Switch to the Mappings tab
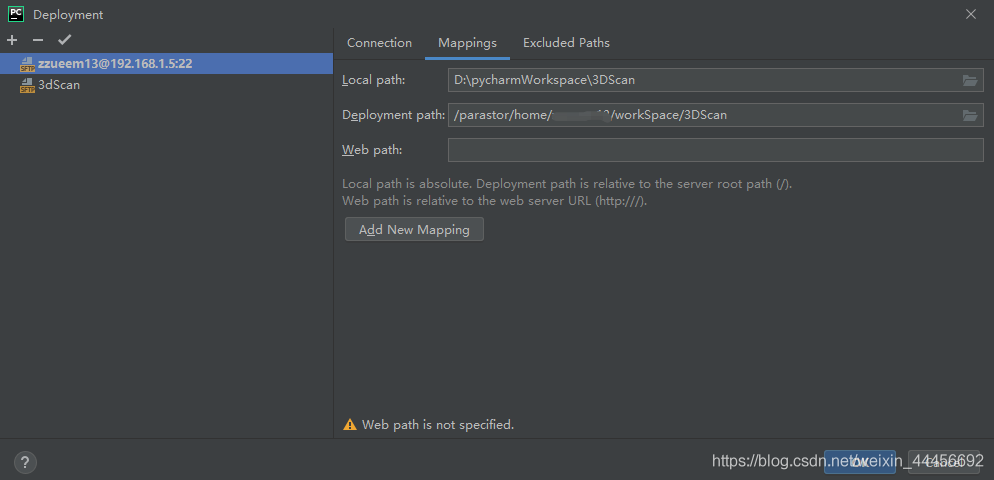The image size is (994, 480). coord(467,43)
